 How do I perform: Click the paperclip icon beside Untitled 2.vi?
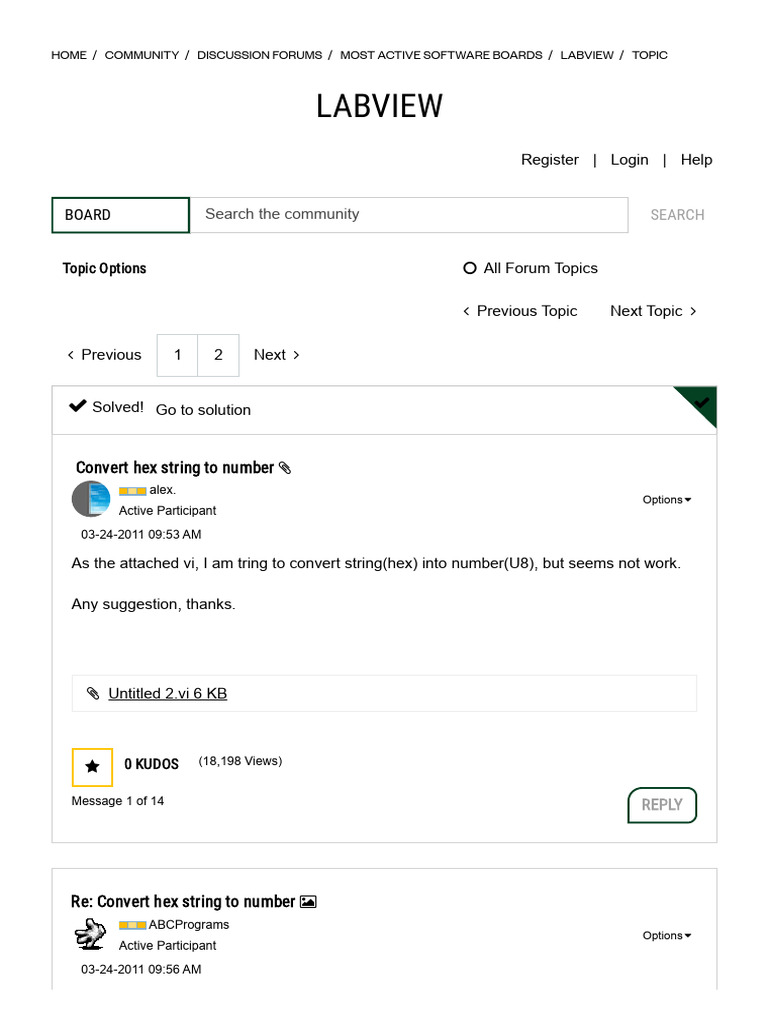(x=93, y=693)
